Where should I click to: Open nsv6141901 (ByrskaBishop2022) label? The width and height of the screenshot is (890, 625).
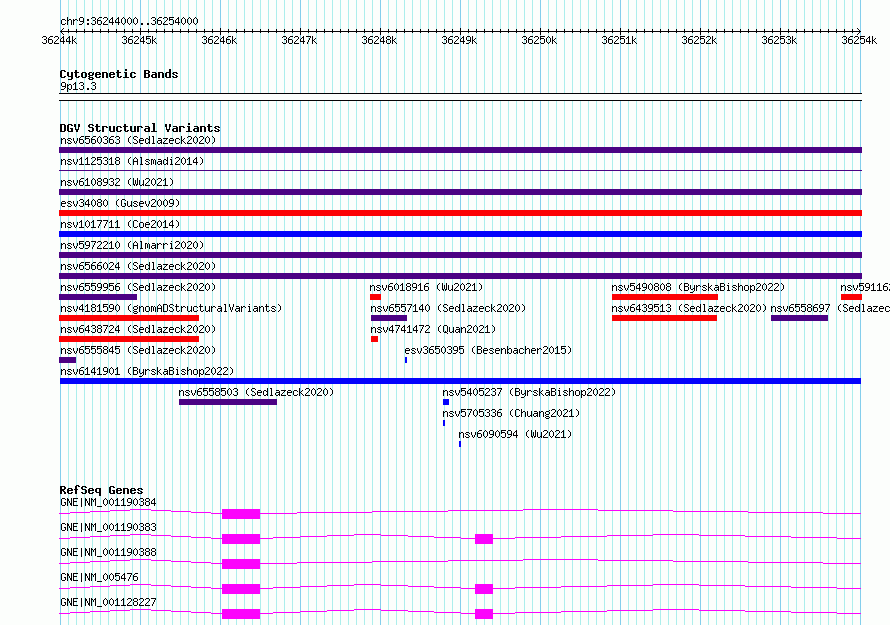click(147, 371)
